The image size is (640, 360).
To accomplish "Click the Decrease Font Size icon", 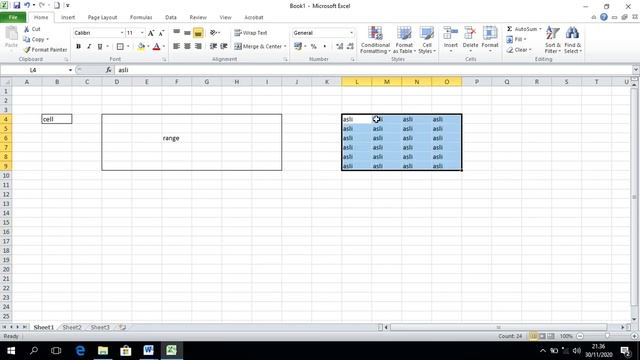I will pos(161,33).
